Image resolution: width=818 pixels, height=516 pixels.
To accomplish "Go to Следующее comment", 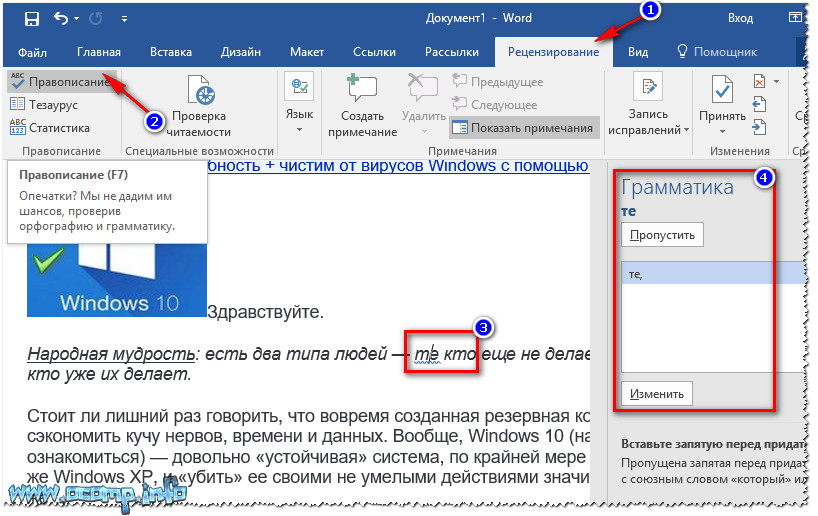I will pos(495,105).
